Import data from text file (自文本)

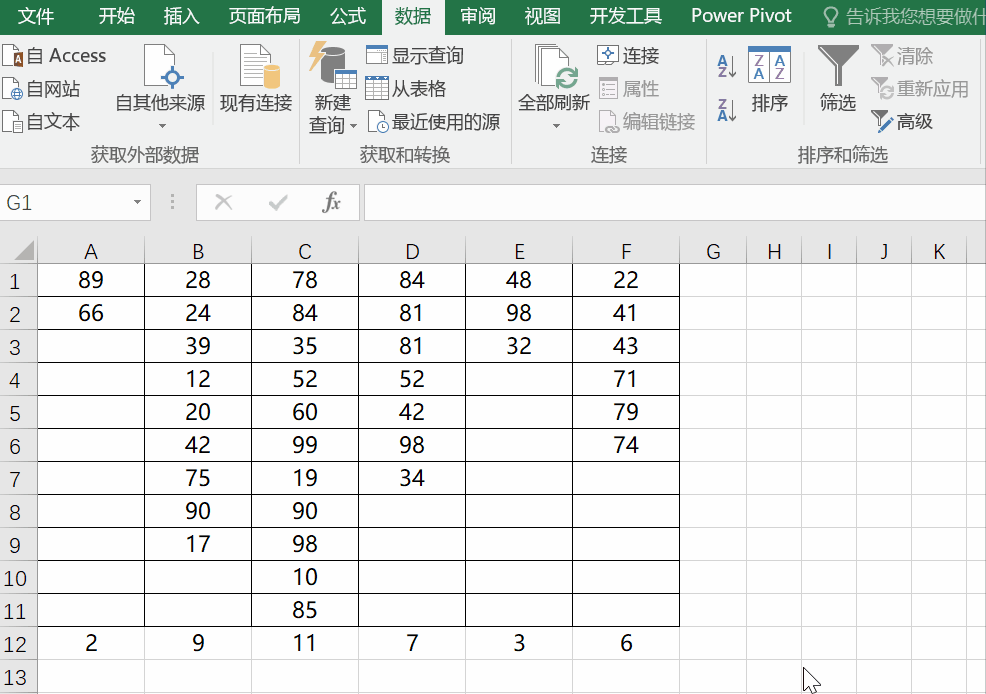click(x=42, y=121)
